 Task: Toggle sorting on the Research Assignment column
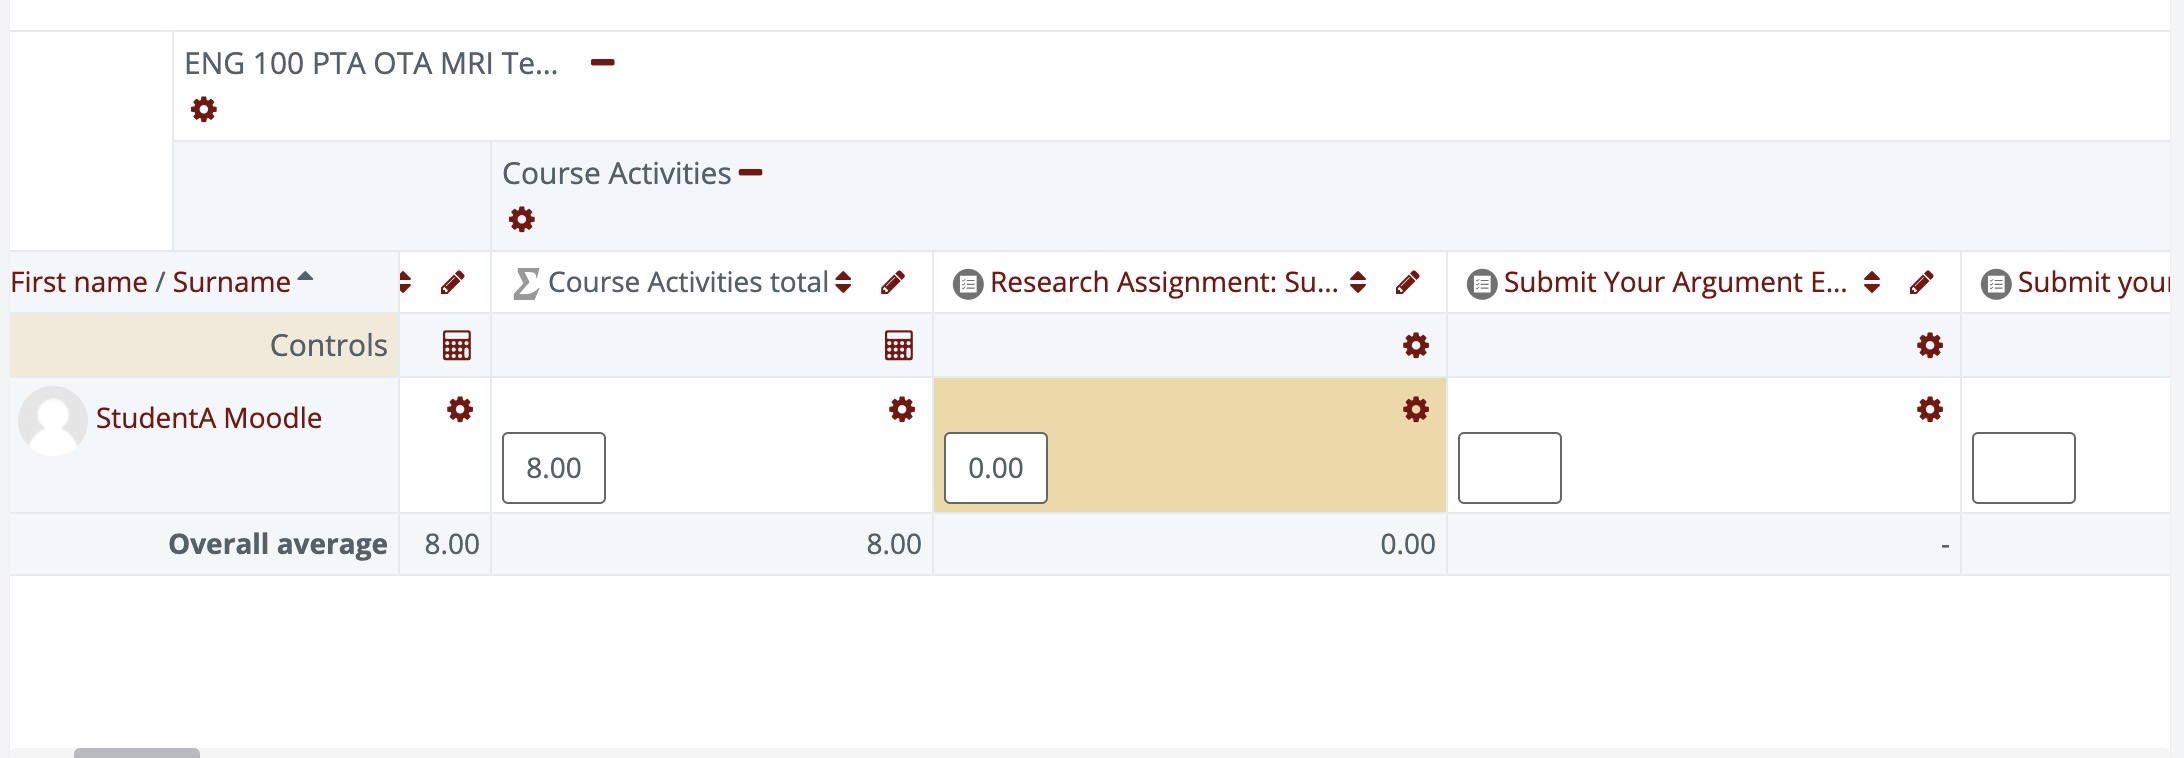tap(1357, 283)
